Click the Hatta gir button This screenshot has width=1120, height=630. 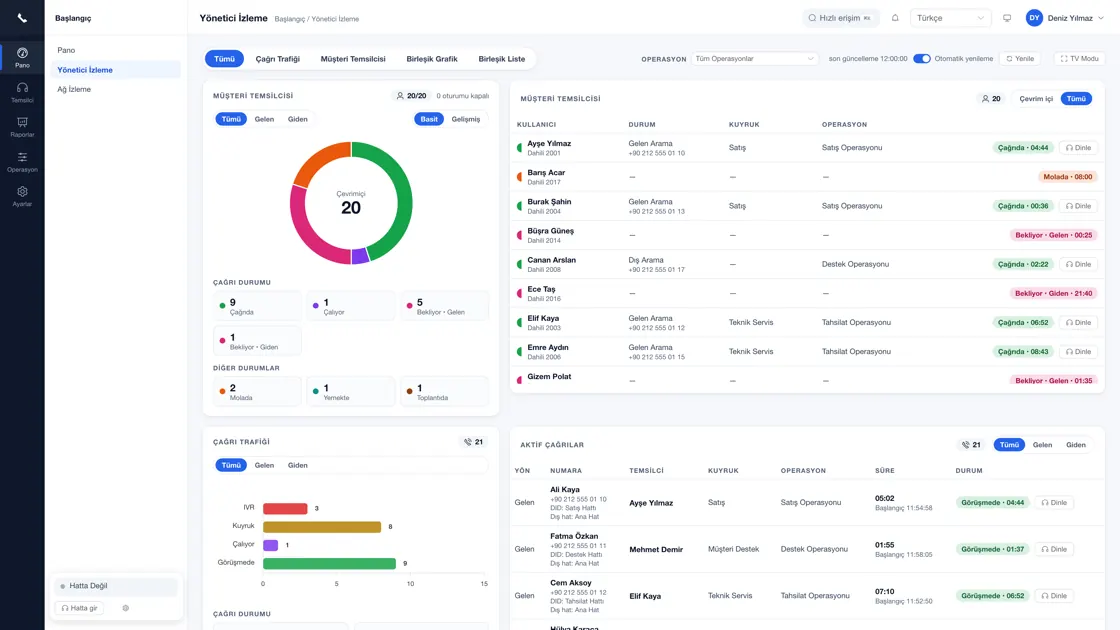[79, 608]
